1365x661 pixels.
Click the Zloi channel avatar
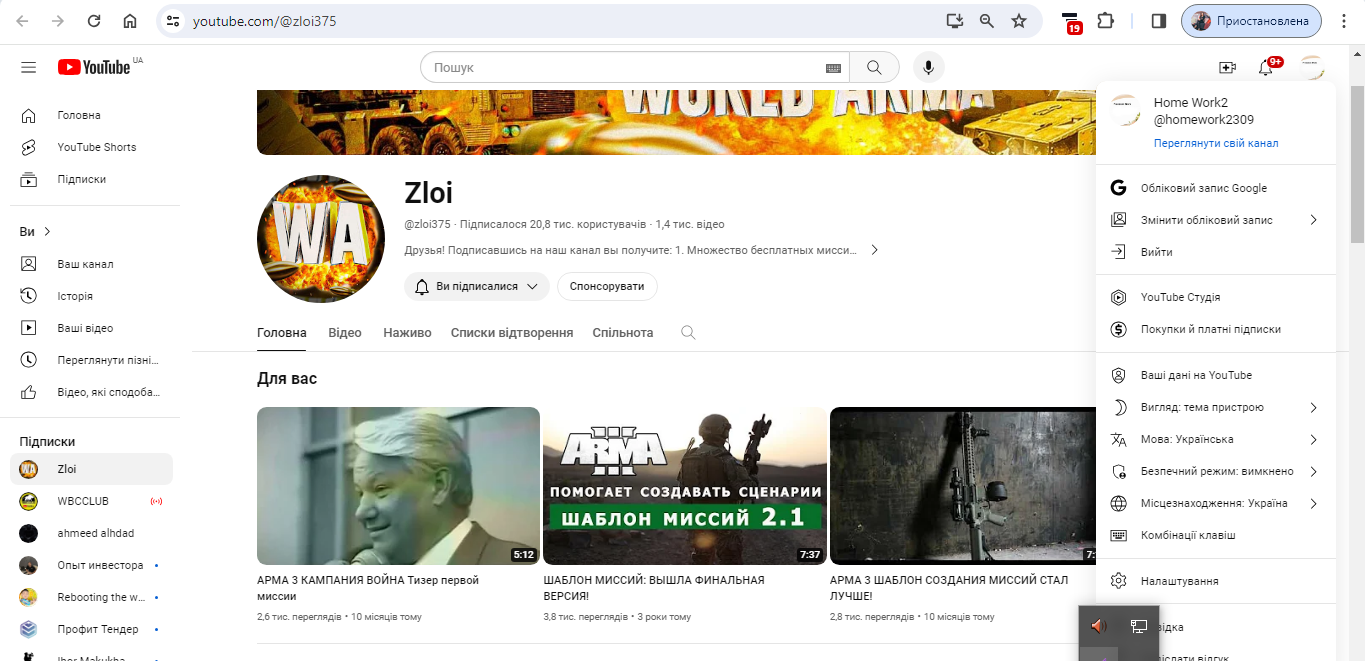coord(321,239)
